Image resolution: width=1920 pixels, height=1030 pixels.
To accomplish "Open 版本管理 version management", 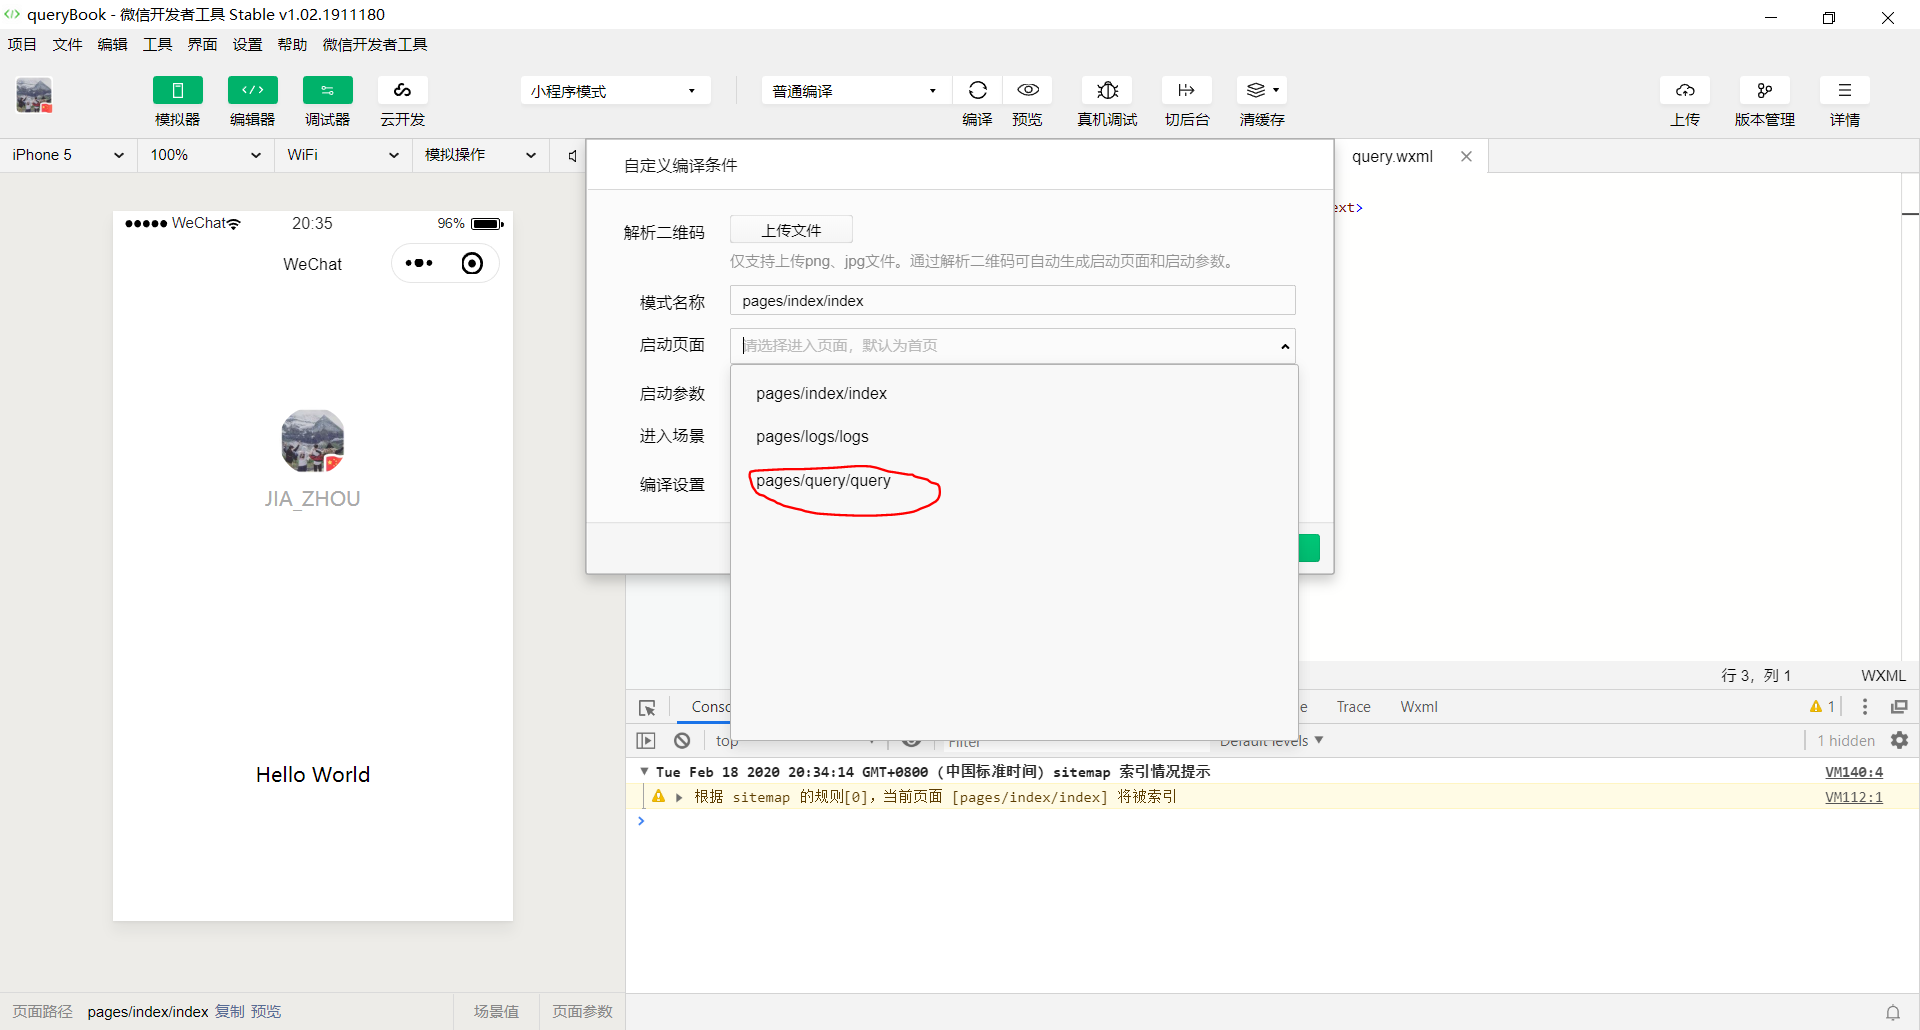I will click(1765, 100).
